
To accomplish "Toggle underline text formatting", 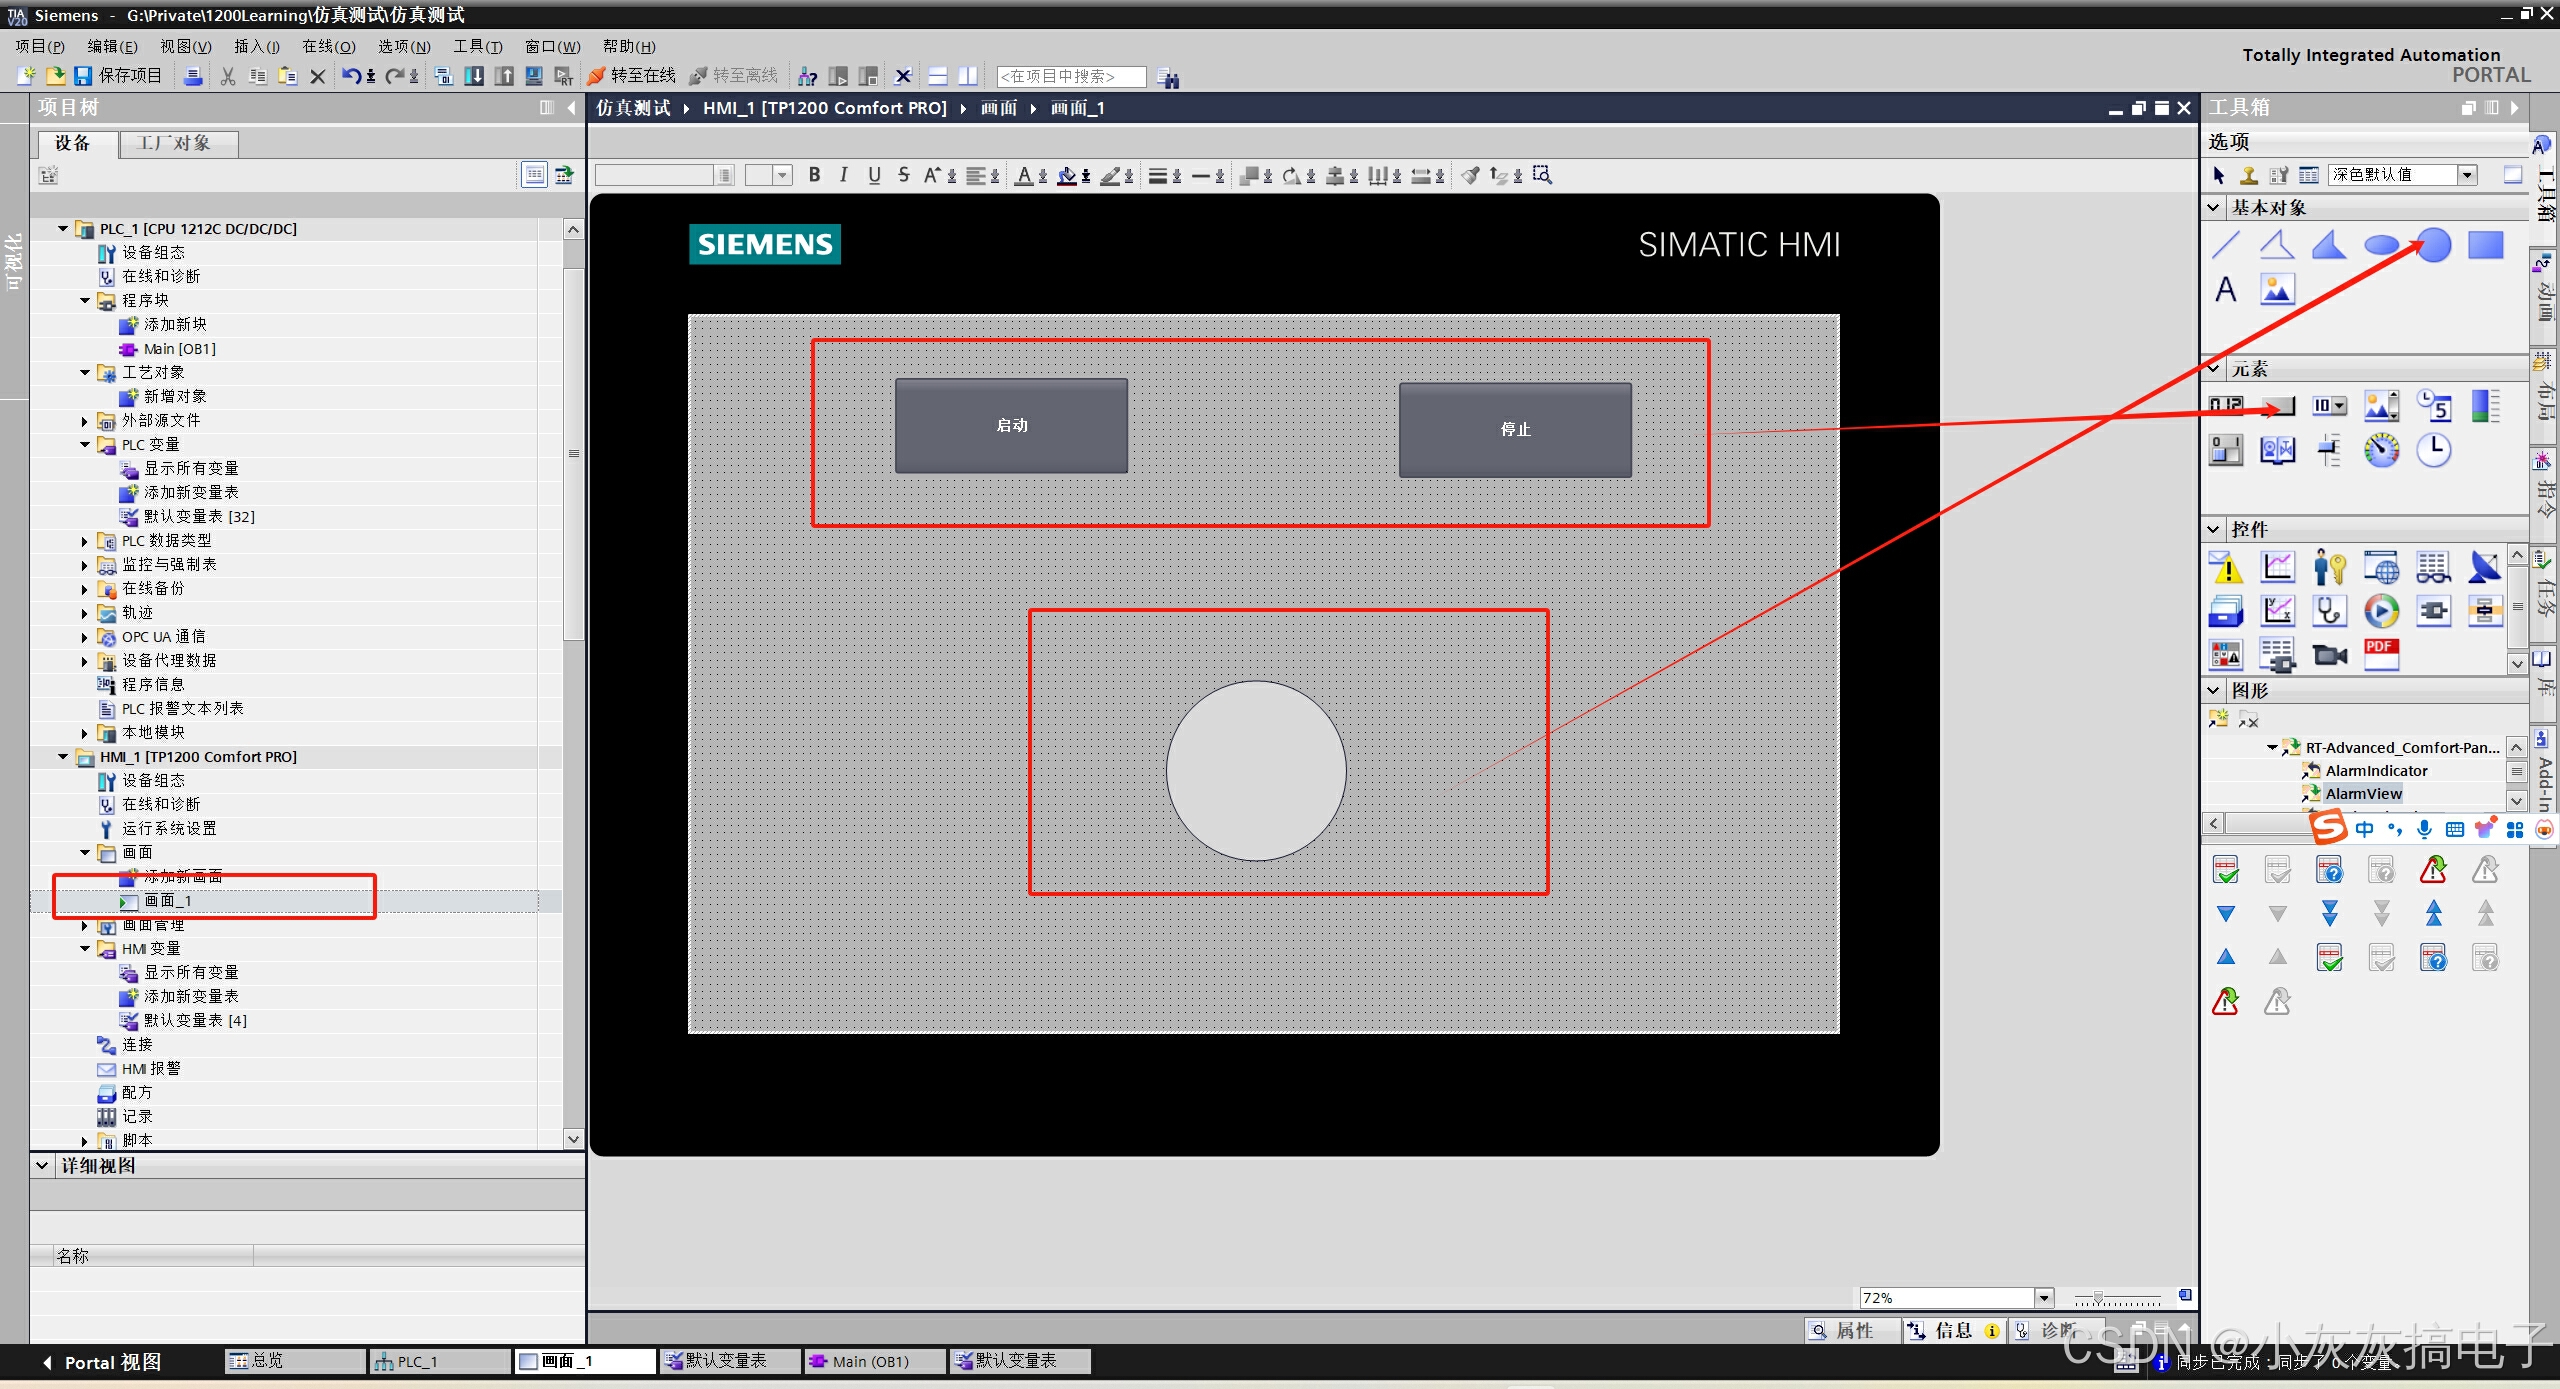I will coord(874,175).
